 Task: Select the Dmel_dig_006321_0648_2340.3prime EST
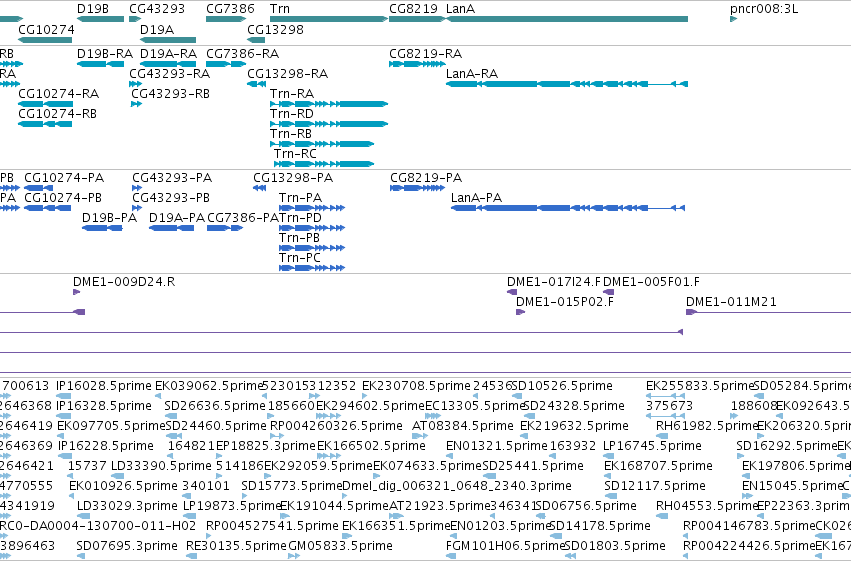pos(346,496)
